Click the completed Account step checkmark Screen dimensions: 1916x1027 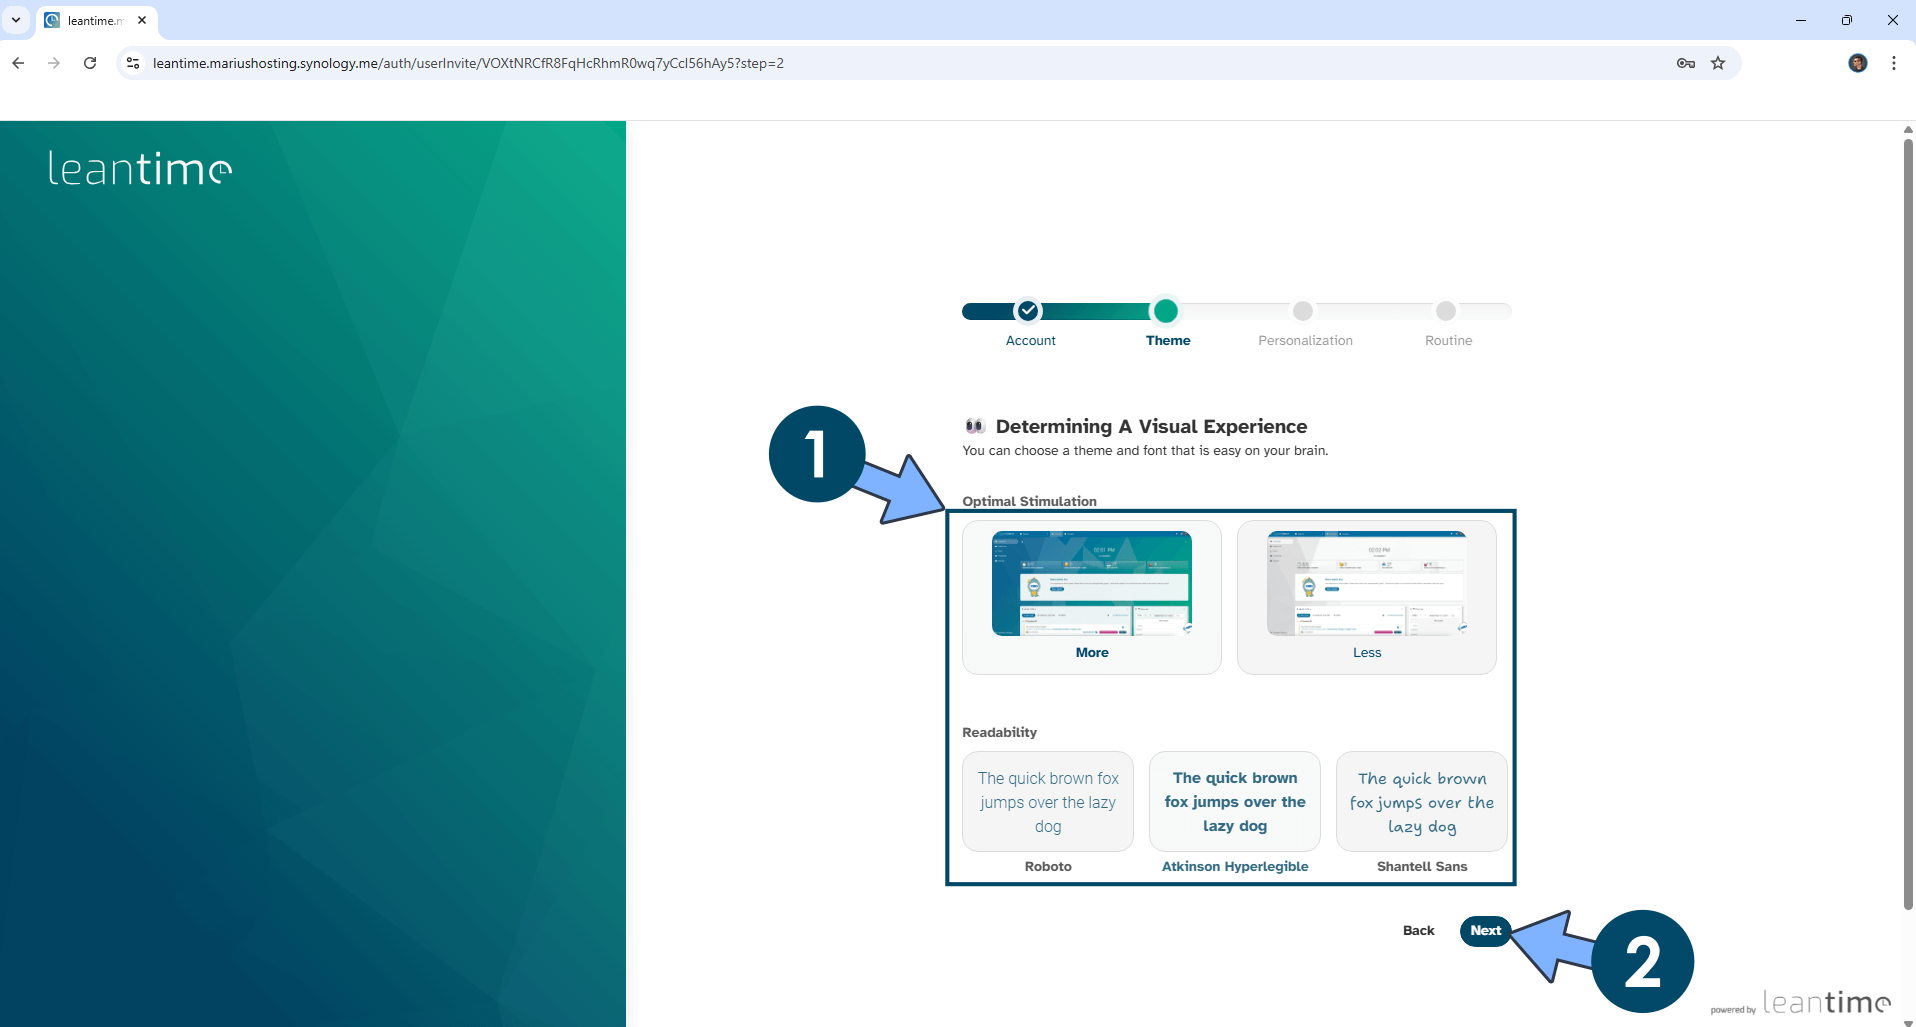(x=1028, y=311)
